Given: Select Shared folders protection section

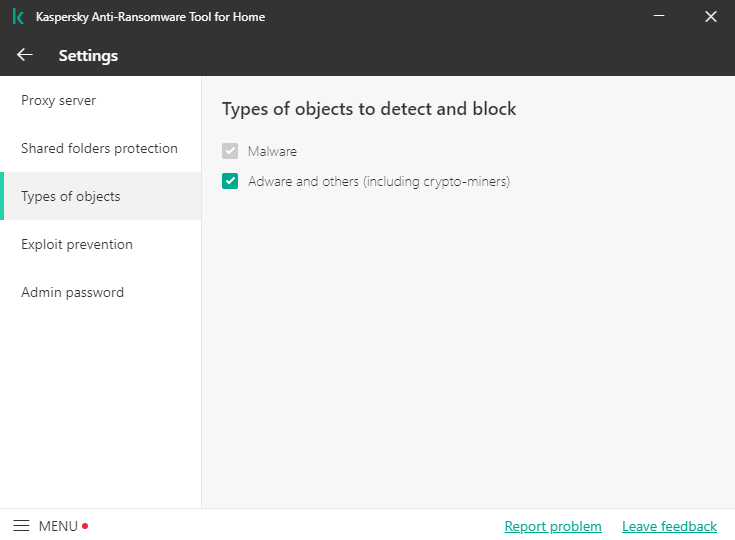Looking at the screenshot, I should [x=99, y=148].
